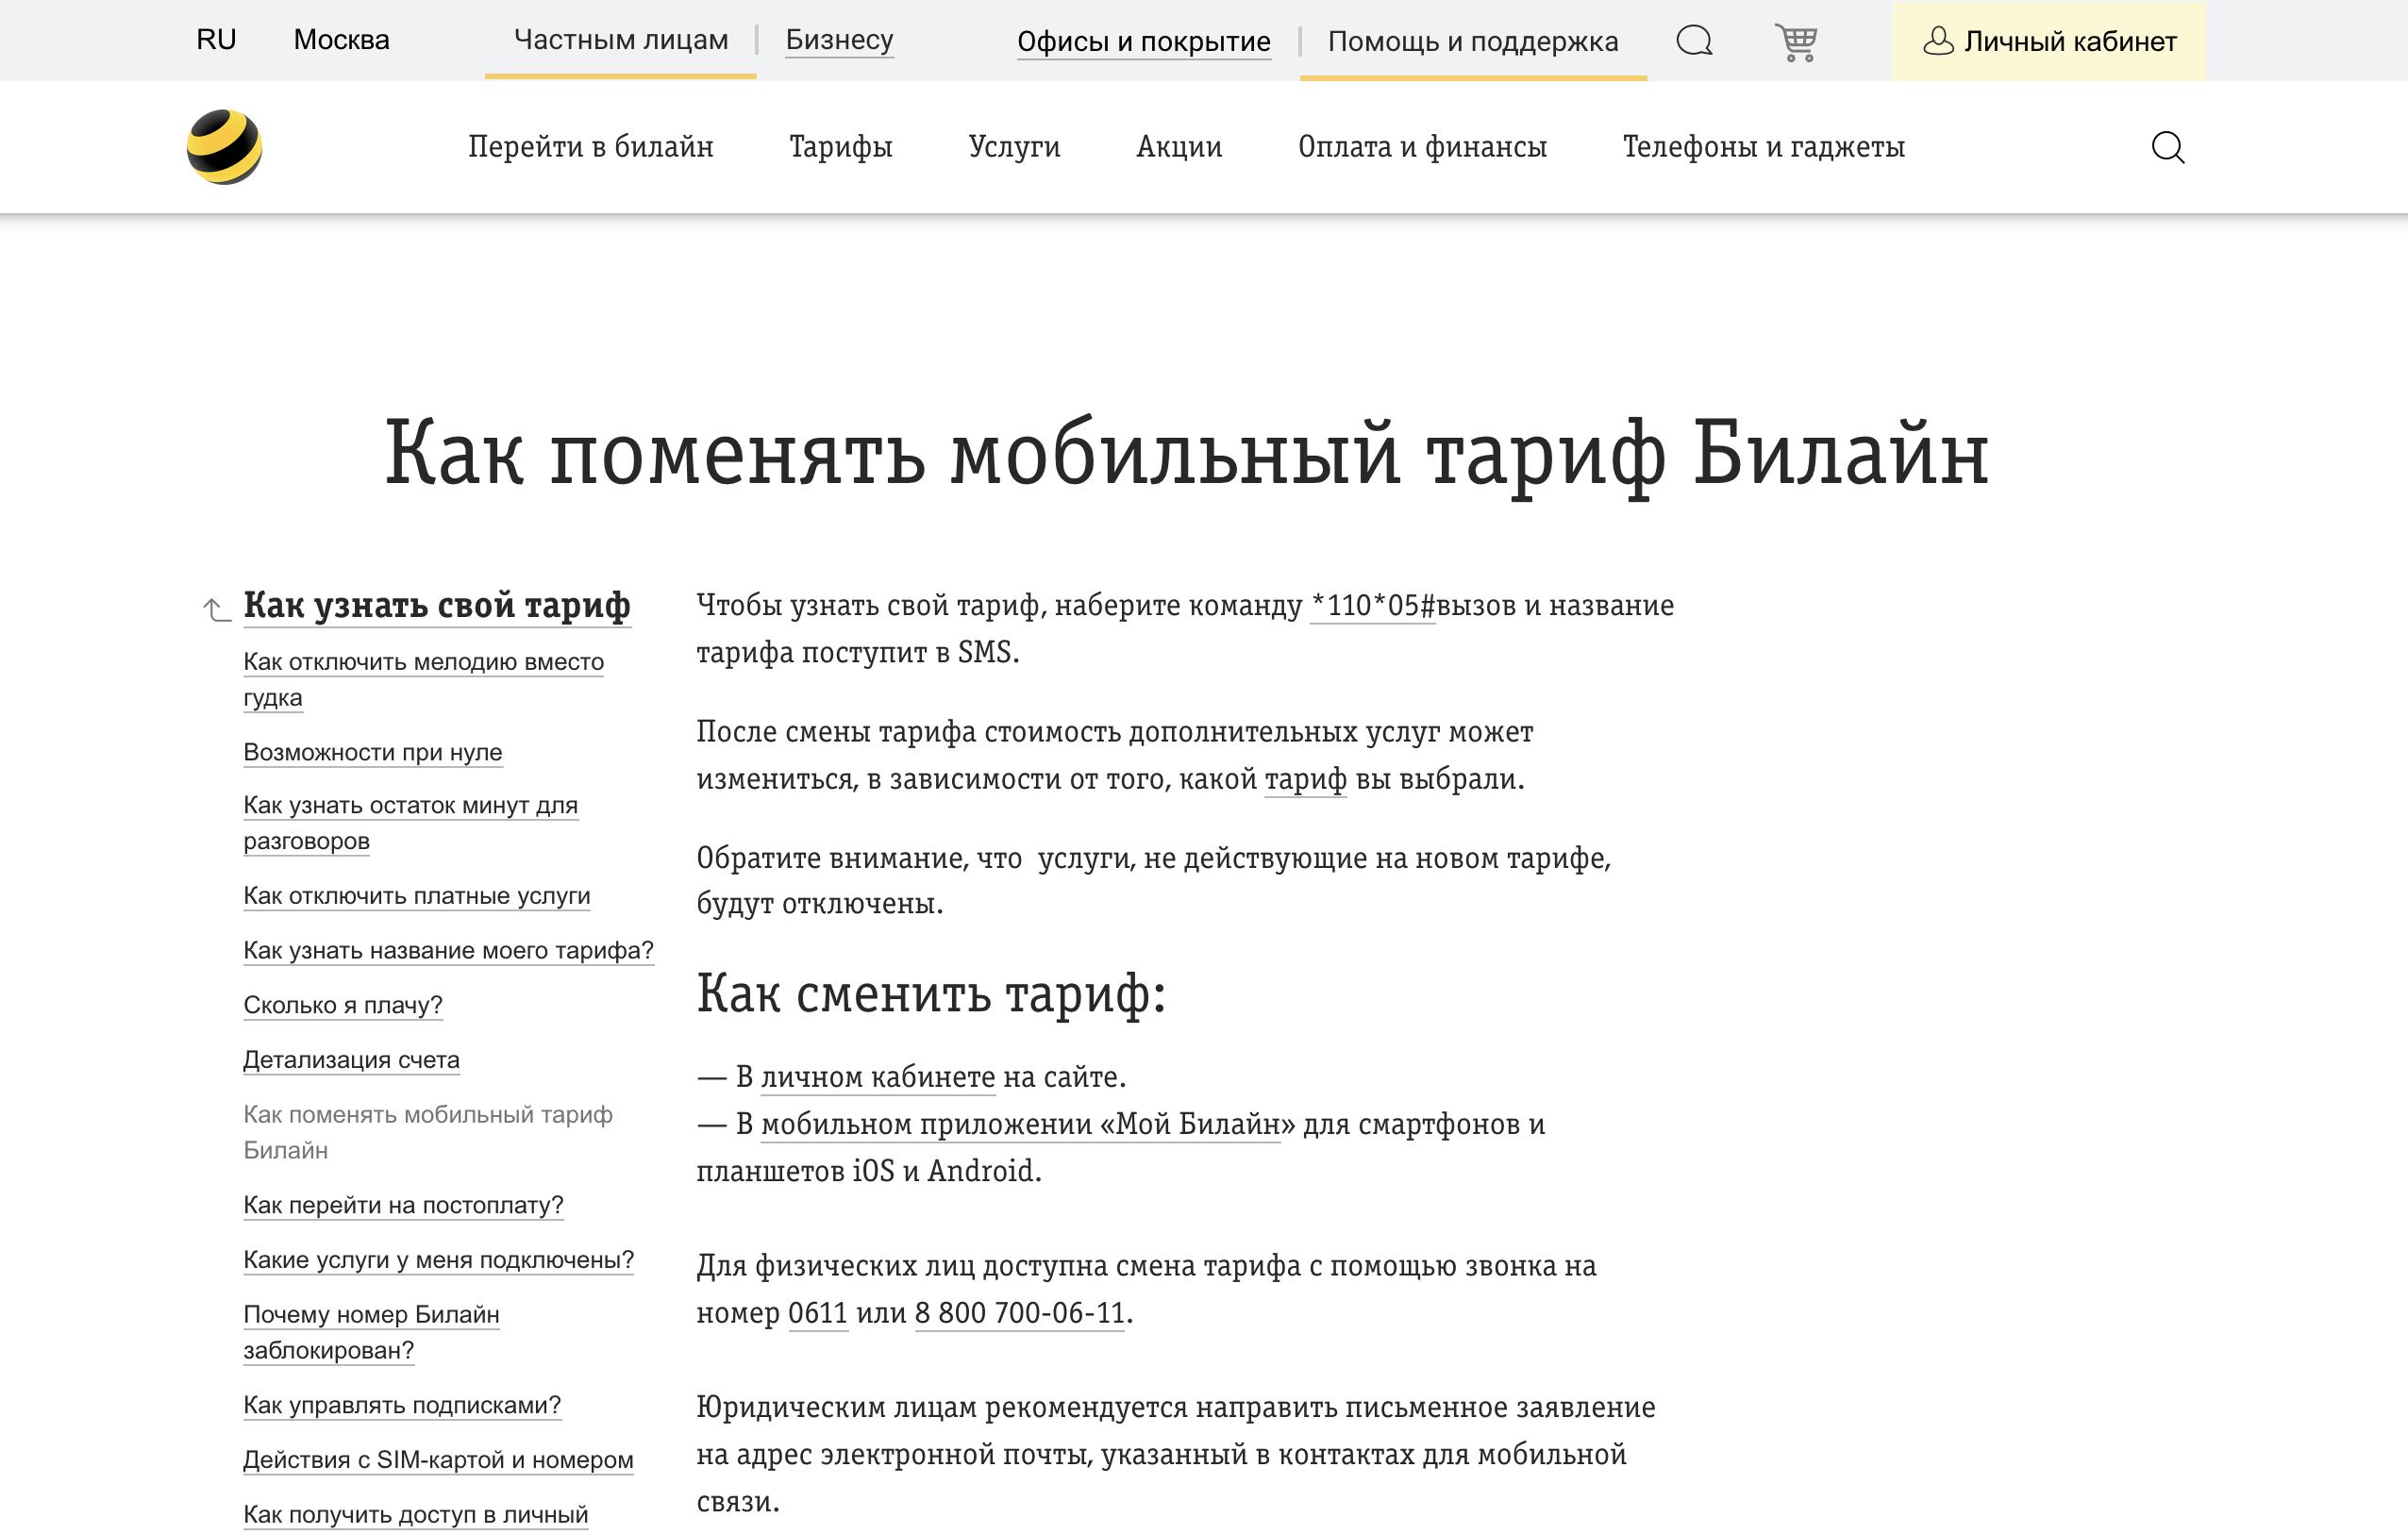This screenshot has width=2408, height=1534.
Task: Click the person icon next to Личный кабинет
Action: (1940, 41)
